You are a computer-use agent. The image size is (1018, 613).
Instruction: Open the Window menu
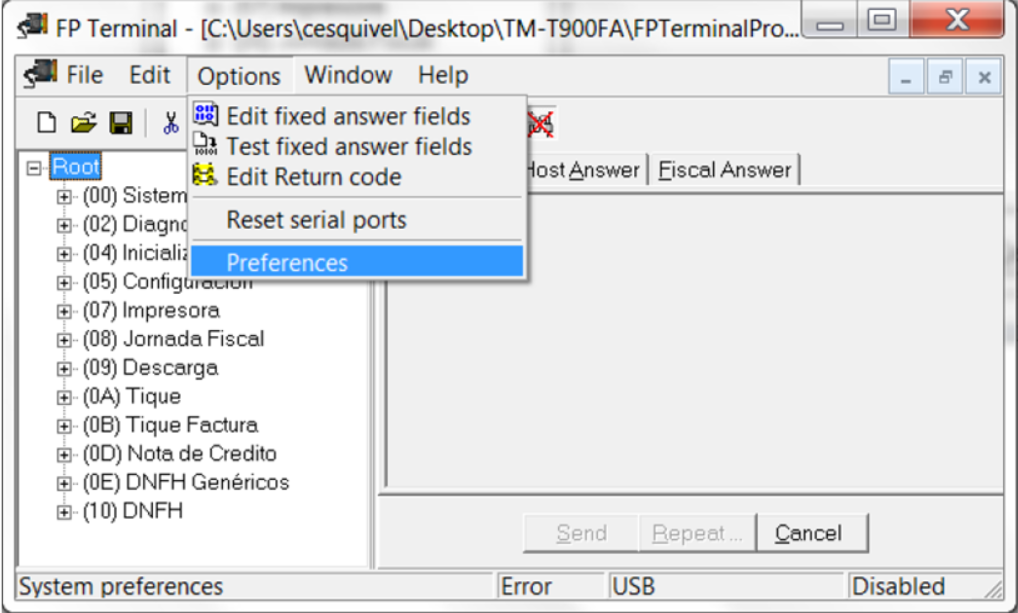[x=348, y=75]
